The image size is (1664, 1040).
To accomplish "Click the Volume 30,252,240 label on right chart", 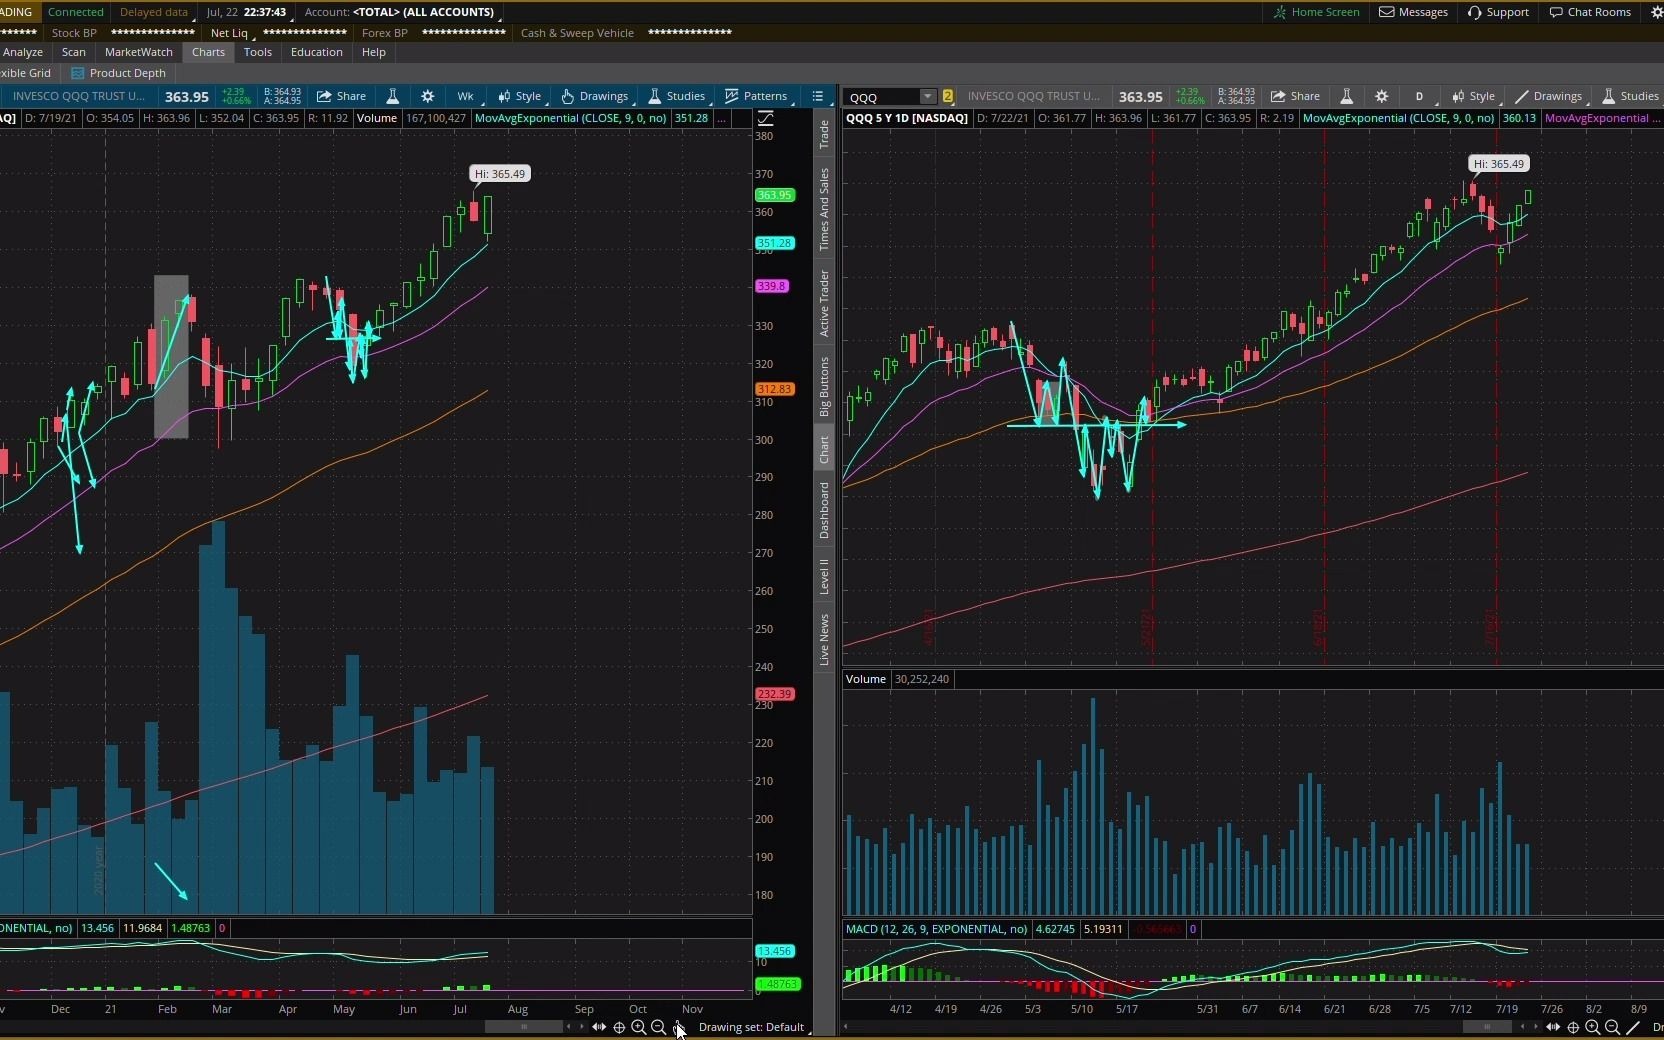I will click(898, 679).
